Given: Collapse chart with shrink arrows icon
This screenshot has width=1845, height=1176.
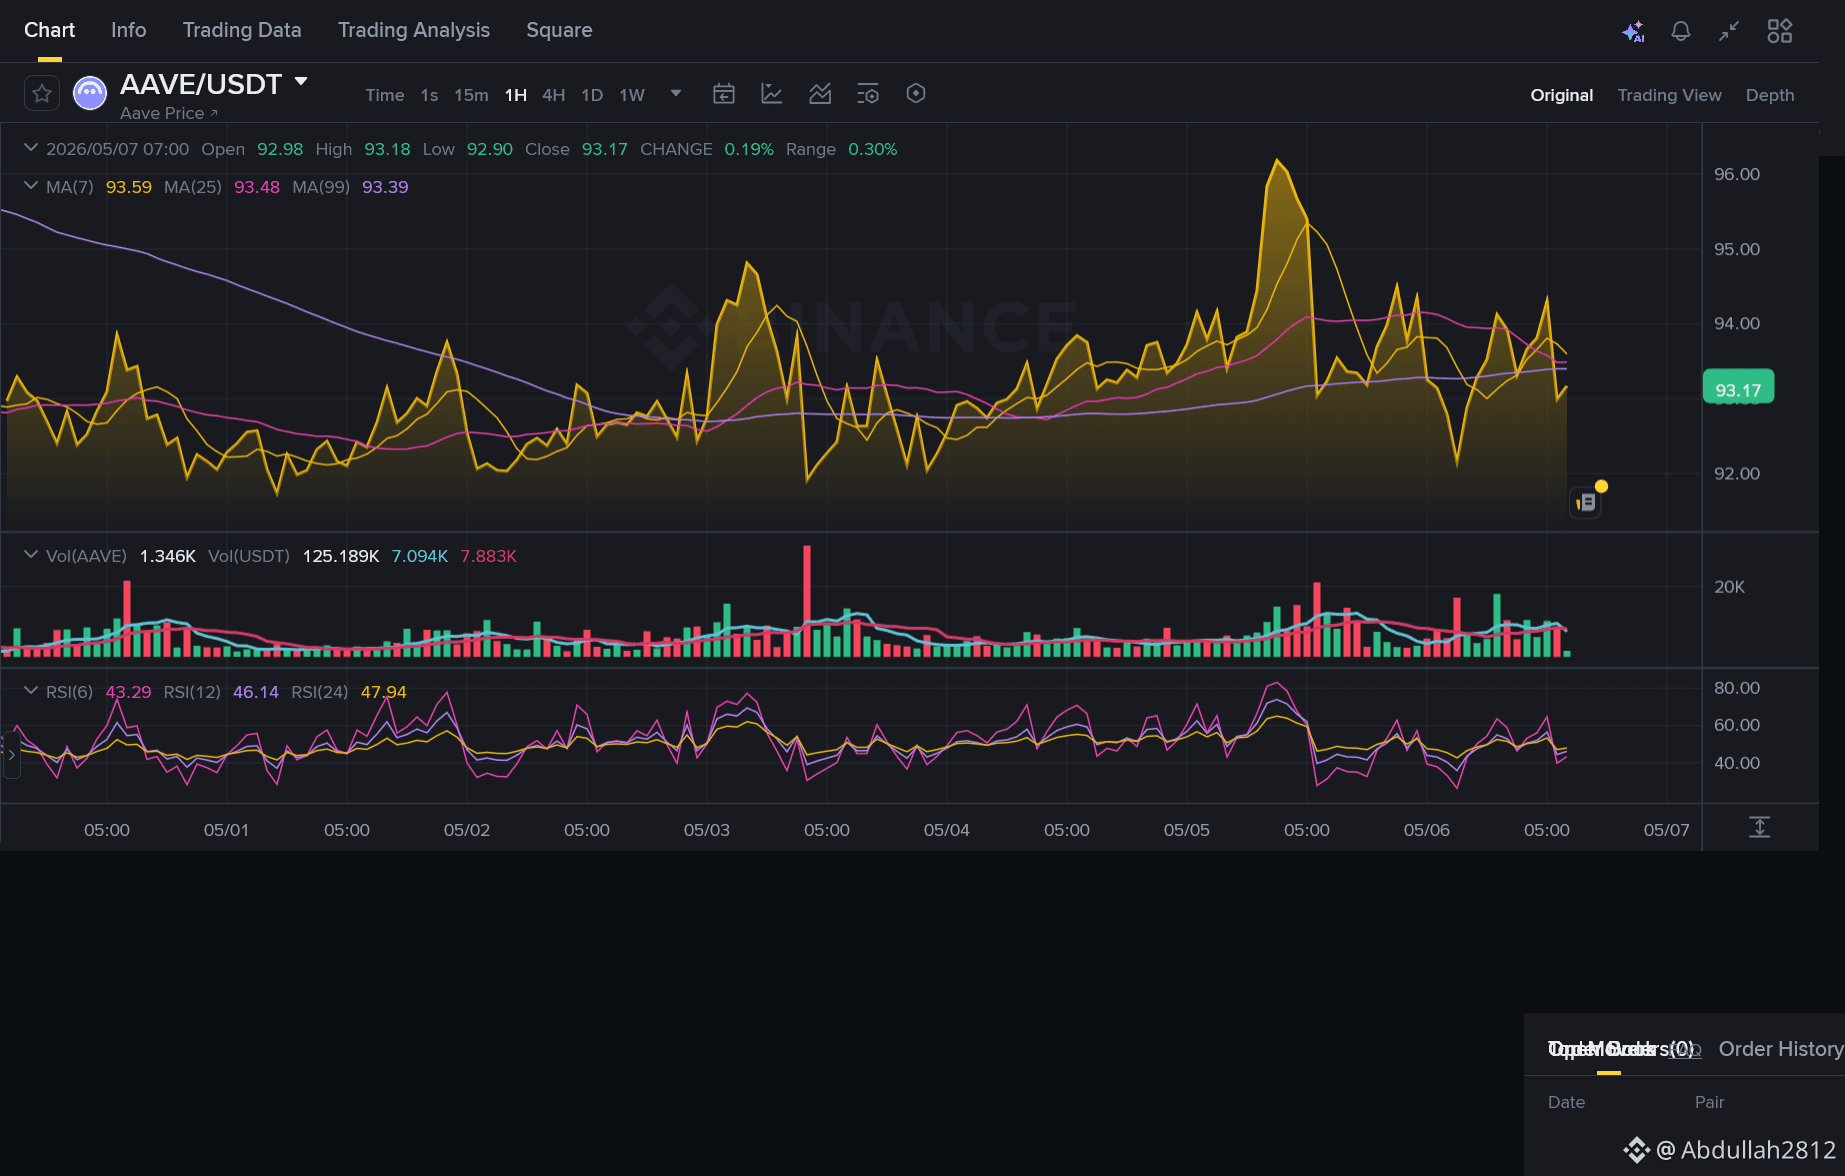Looking at the screenshot, I should coord(1729,31).
